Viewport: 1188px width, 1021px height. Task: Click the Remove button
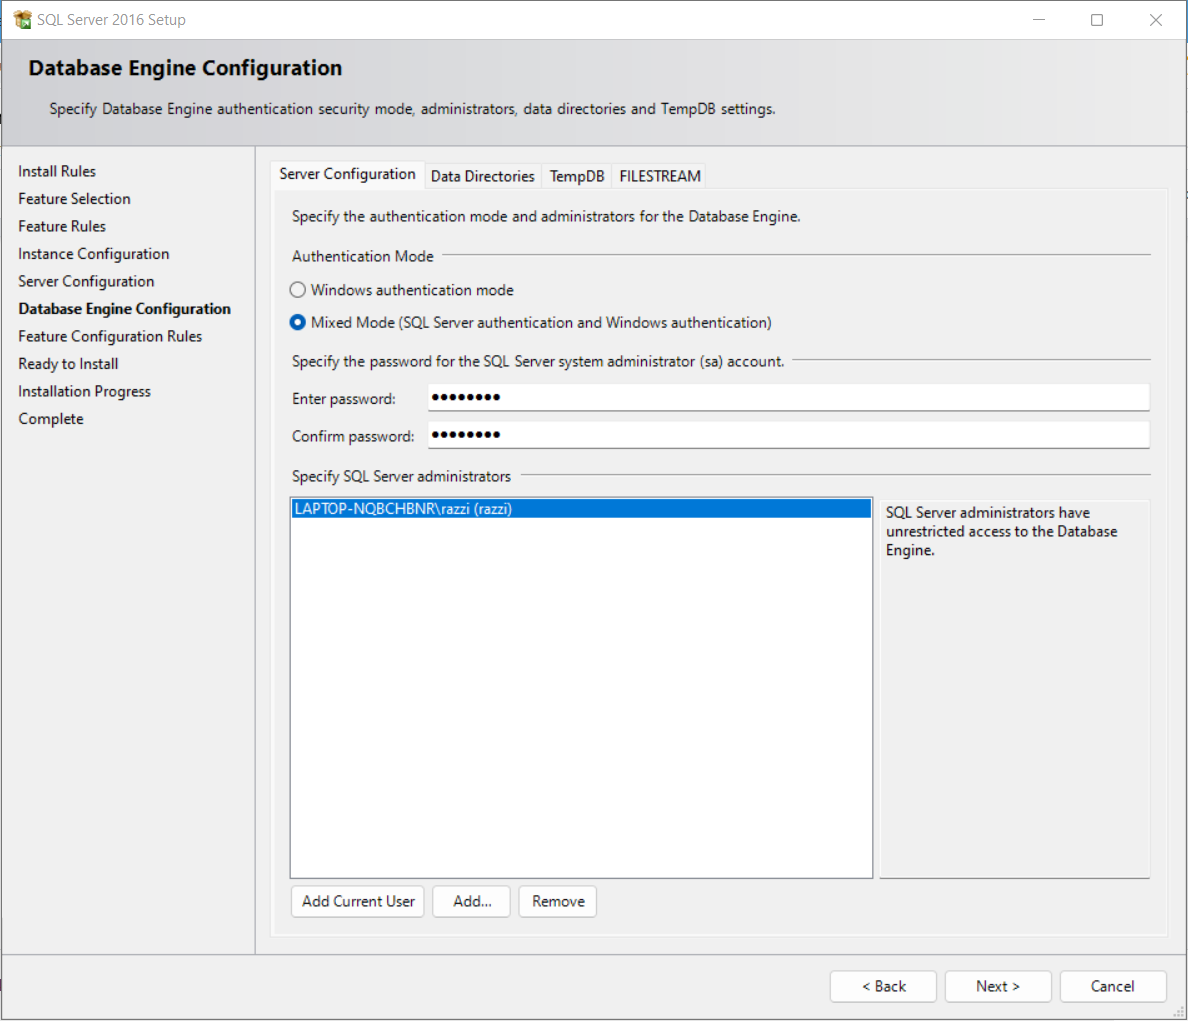558,901
